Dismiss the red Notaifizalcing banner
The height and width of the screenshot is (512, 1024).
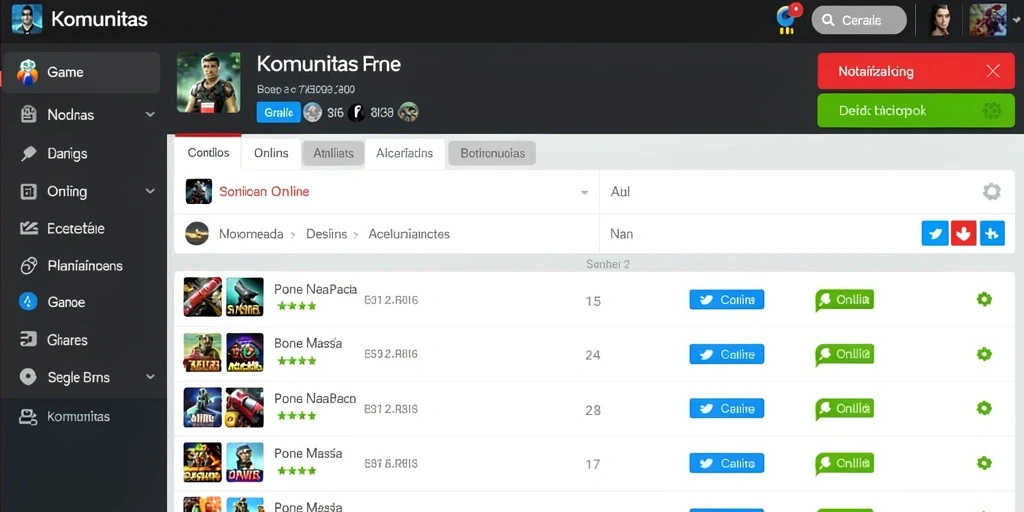coord(993,71)
